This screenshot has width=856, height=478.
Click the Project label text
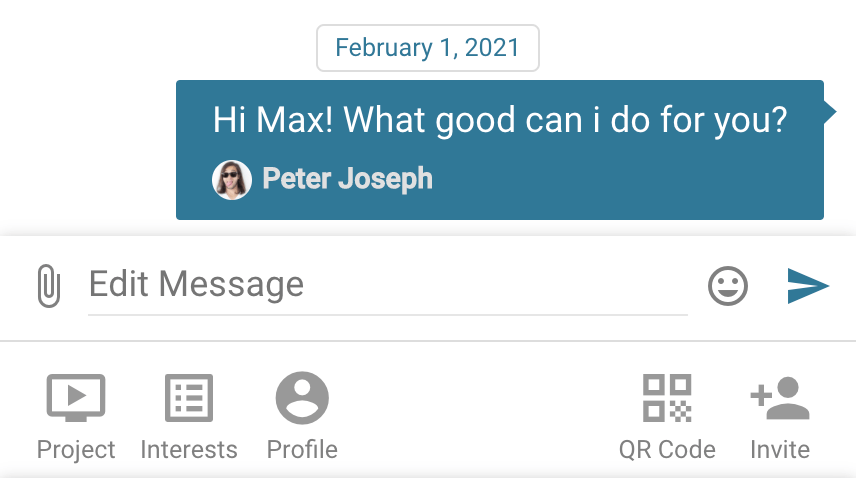tap(76, 450)
